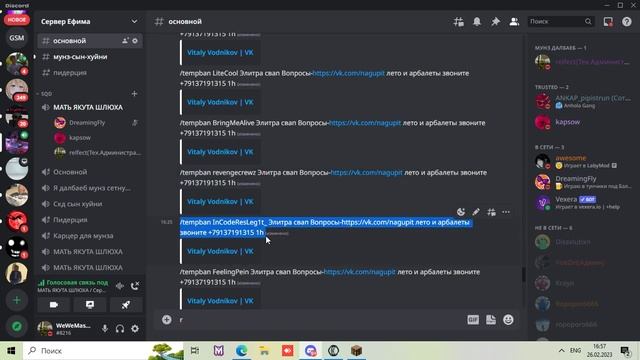The image size is (640, 360).
Task: Share your screen button
Action: [90, 305]
